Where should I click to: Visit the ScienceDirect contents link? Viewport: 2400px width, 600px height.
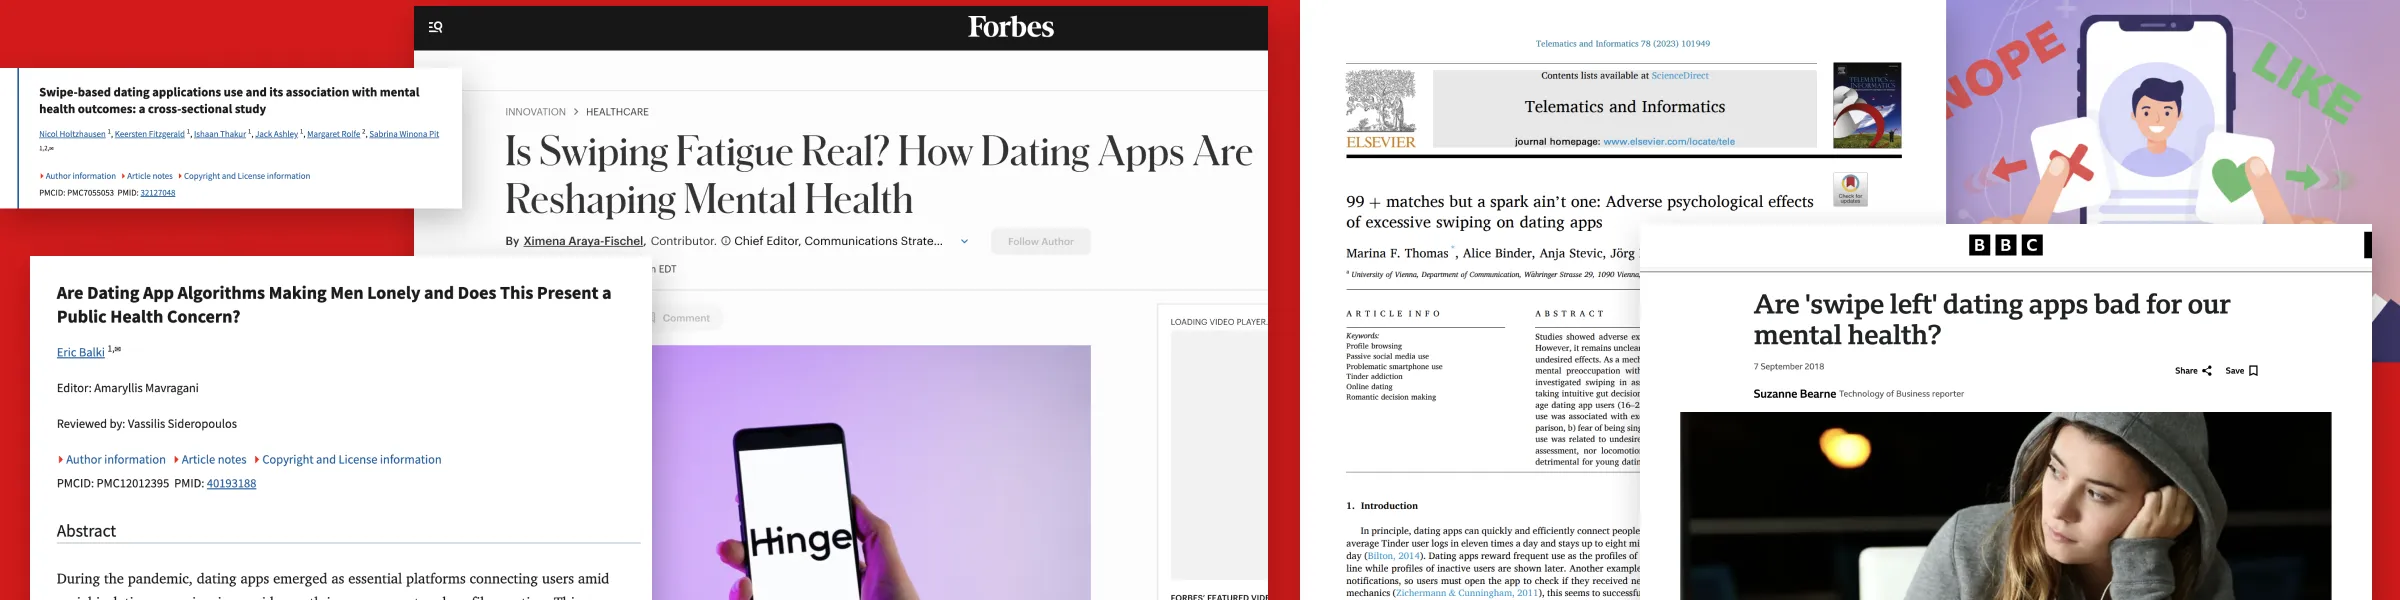click(1679, 76)
